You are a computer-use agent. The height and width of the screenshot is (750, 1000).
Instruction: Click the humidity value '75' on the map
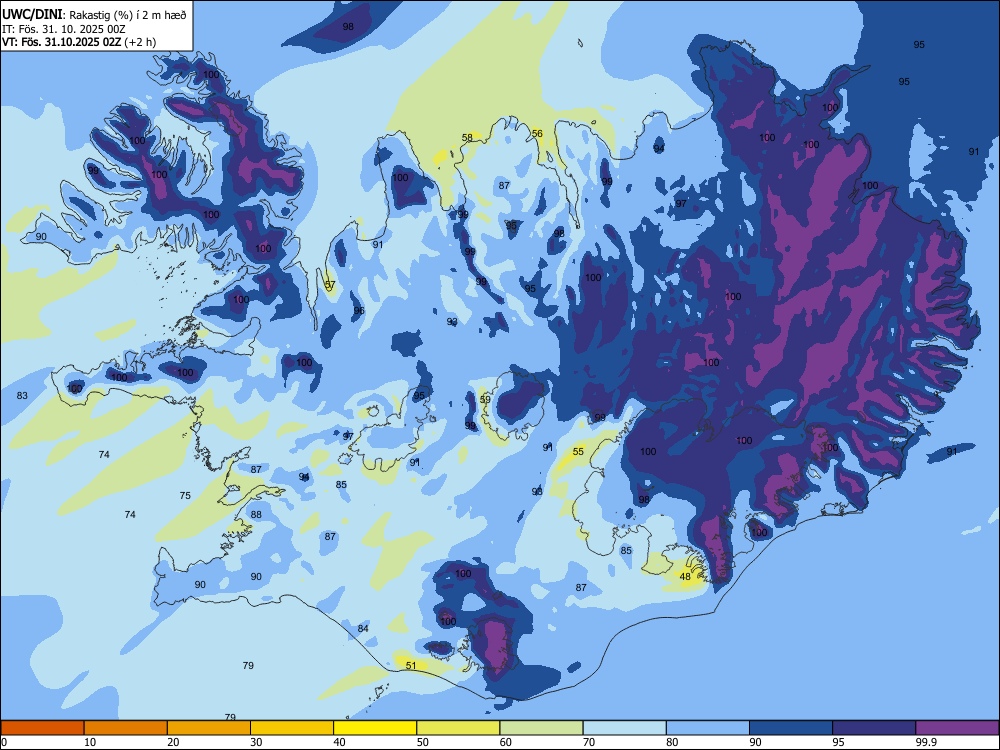185,496
